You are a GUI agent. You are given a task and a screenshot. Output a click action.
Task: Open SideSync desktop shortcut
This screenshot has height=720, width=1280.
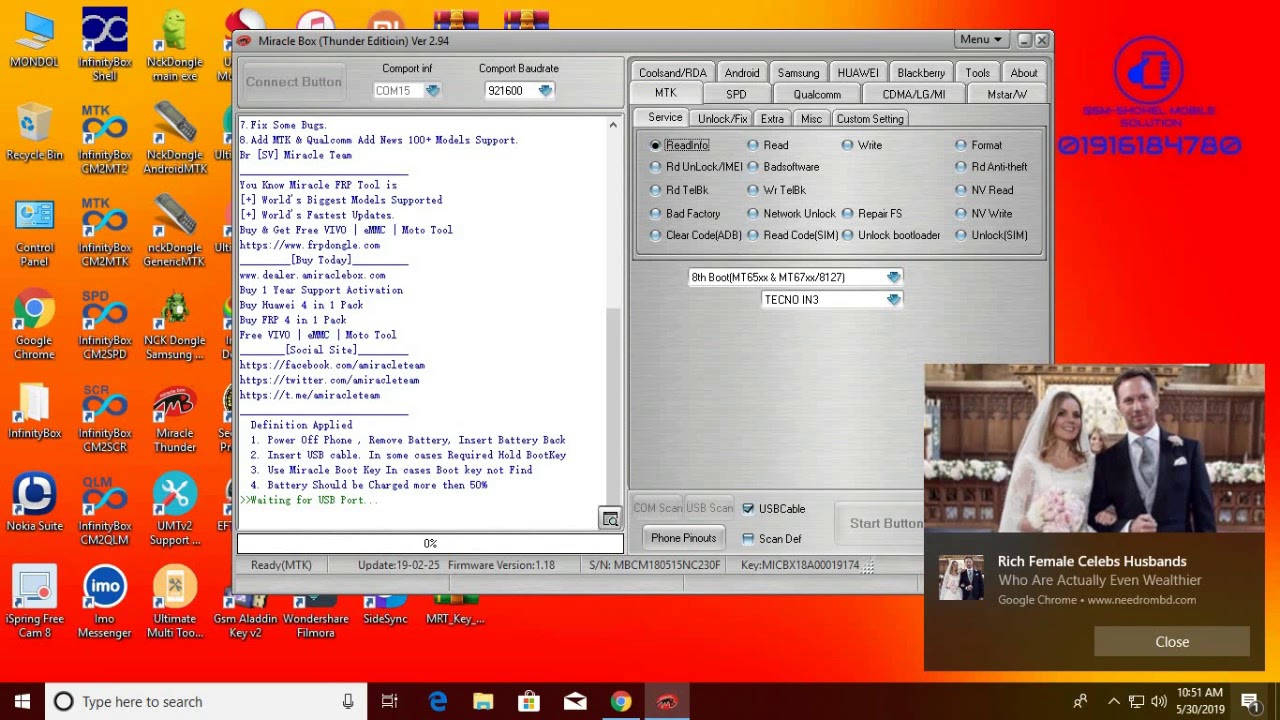[385, 606]
